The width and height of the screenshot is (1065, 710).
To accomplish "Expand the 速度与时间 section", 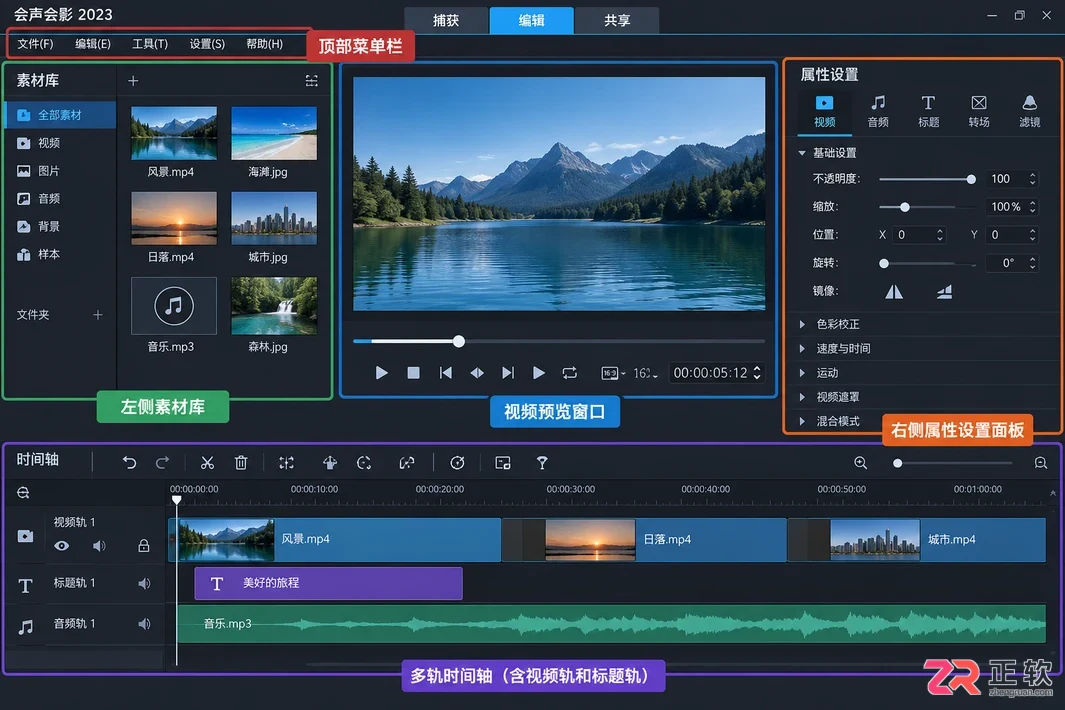I will click(802, 349).
